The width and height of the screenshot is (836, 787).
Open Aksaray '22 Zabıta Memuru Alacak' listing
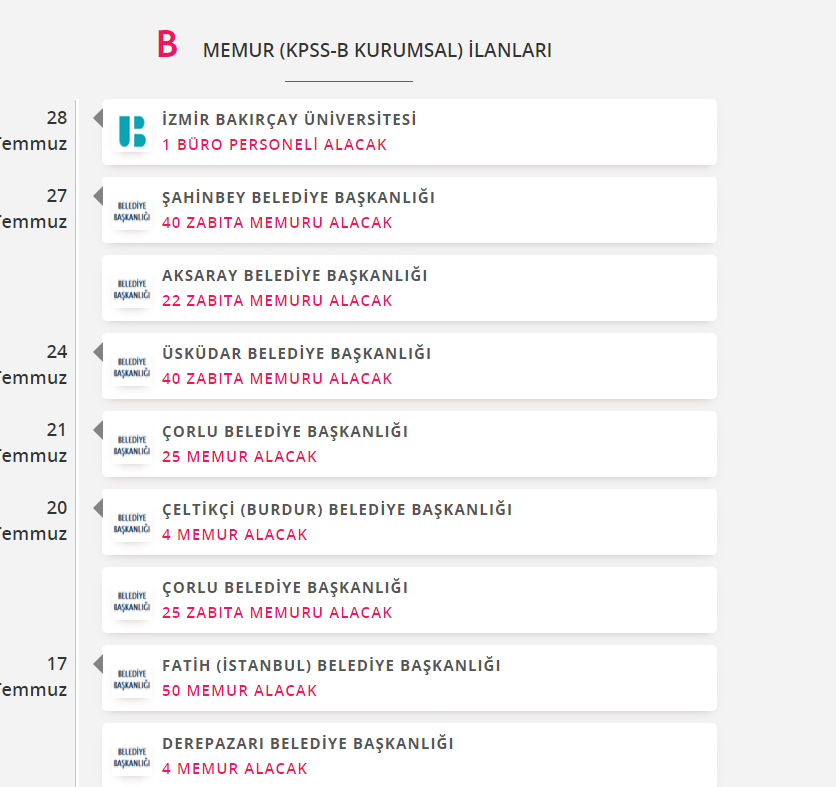[277, 301]
